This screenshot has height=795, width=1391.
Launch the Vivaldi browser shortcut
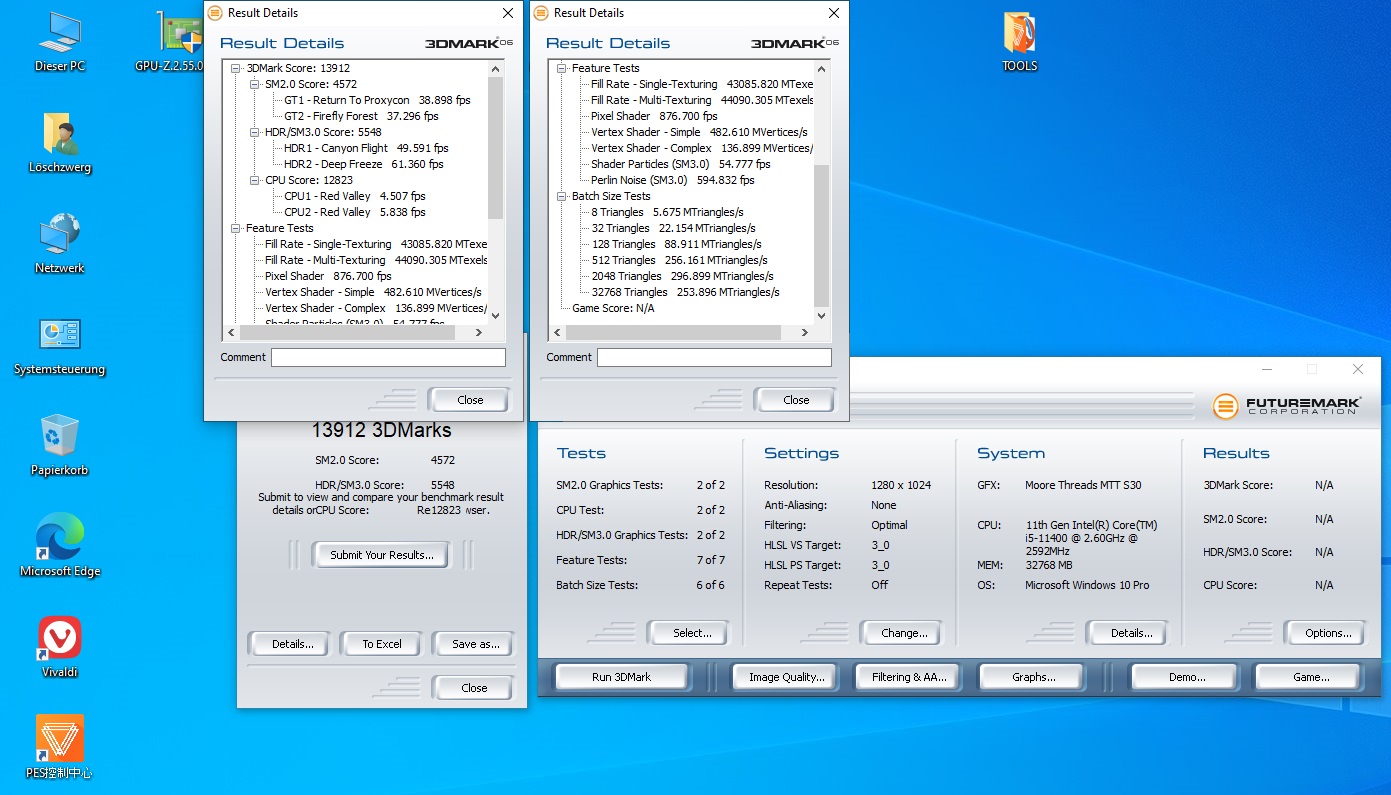[60, 648]
